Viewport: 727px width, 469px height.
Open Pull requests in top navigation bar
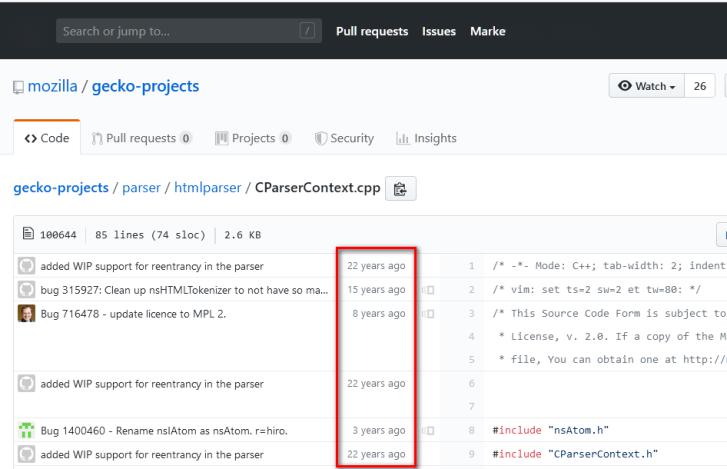(x=372, y=32)
